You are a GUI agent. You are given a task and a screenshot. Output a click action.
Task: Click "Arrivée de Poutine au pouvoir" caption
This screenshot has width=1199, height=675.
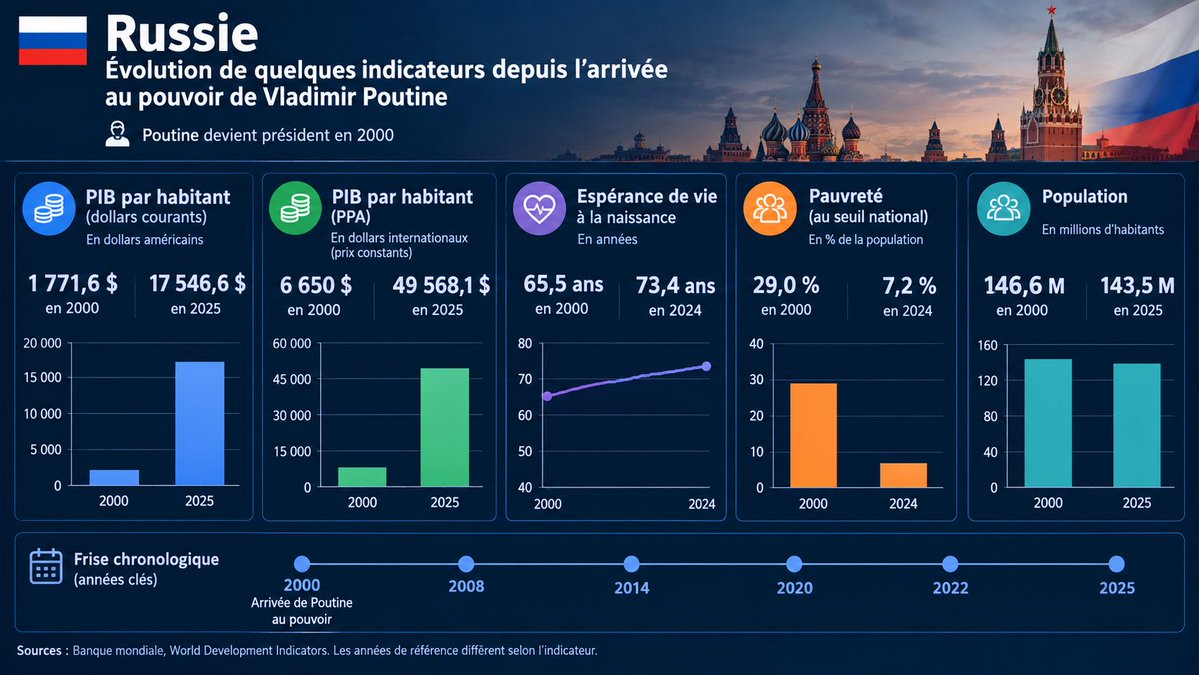pos(302,611)
